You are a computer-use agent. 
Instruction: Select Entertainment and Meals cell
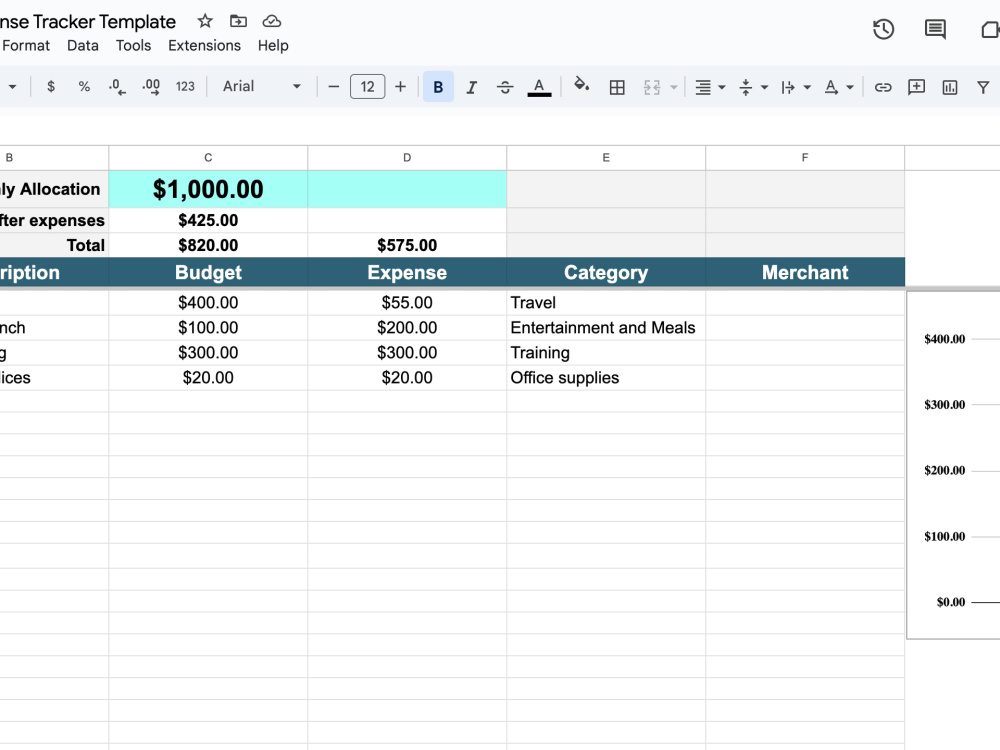606,327
